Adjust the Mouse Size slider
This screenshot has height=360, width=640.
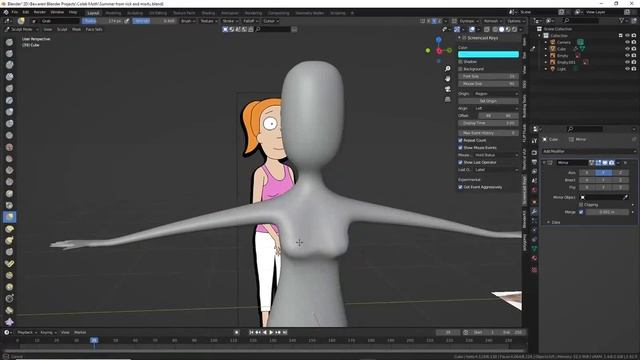click(488, 84)
